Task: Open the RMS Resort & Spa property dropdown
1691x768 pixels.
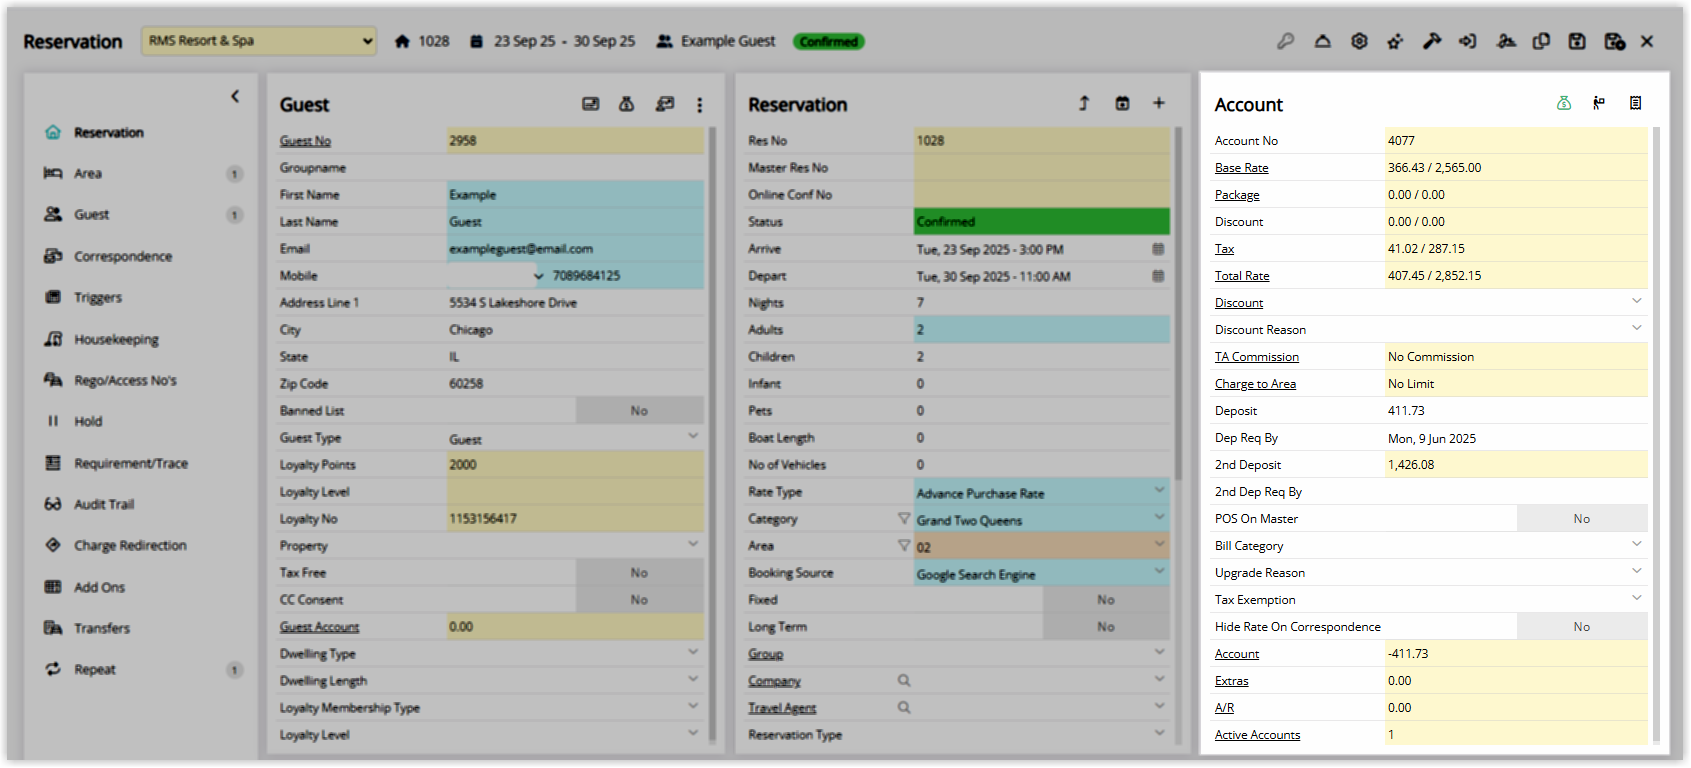Action: coord(259,41)
